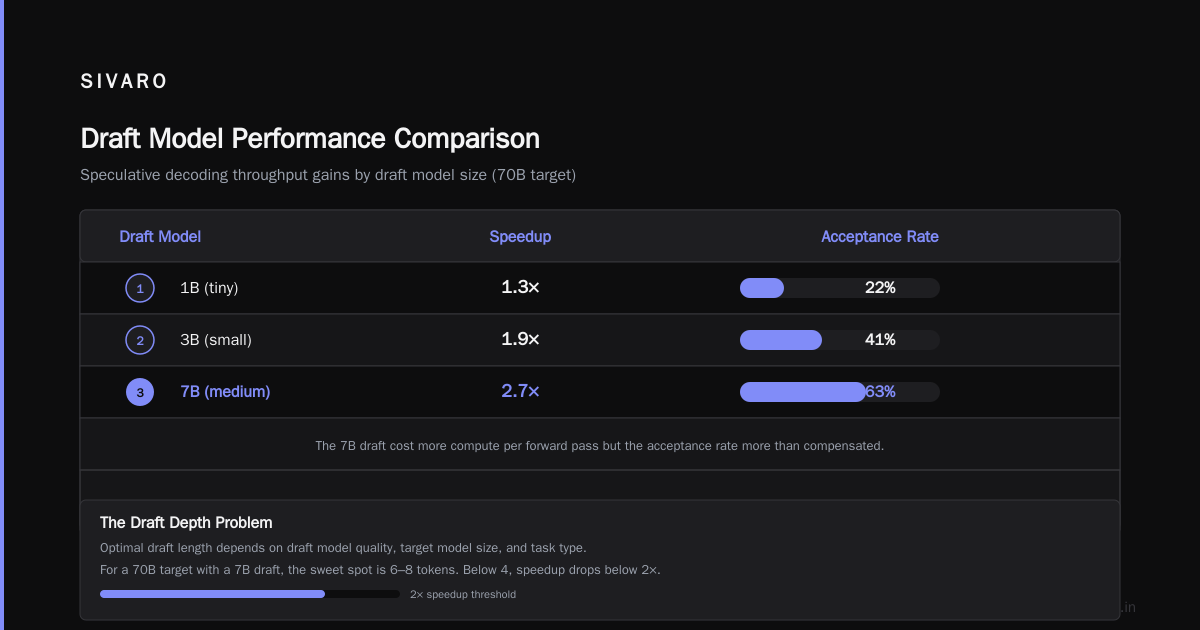
Task: Click the 63% acceptance rate bar
Action: [840, 392]
